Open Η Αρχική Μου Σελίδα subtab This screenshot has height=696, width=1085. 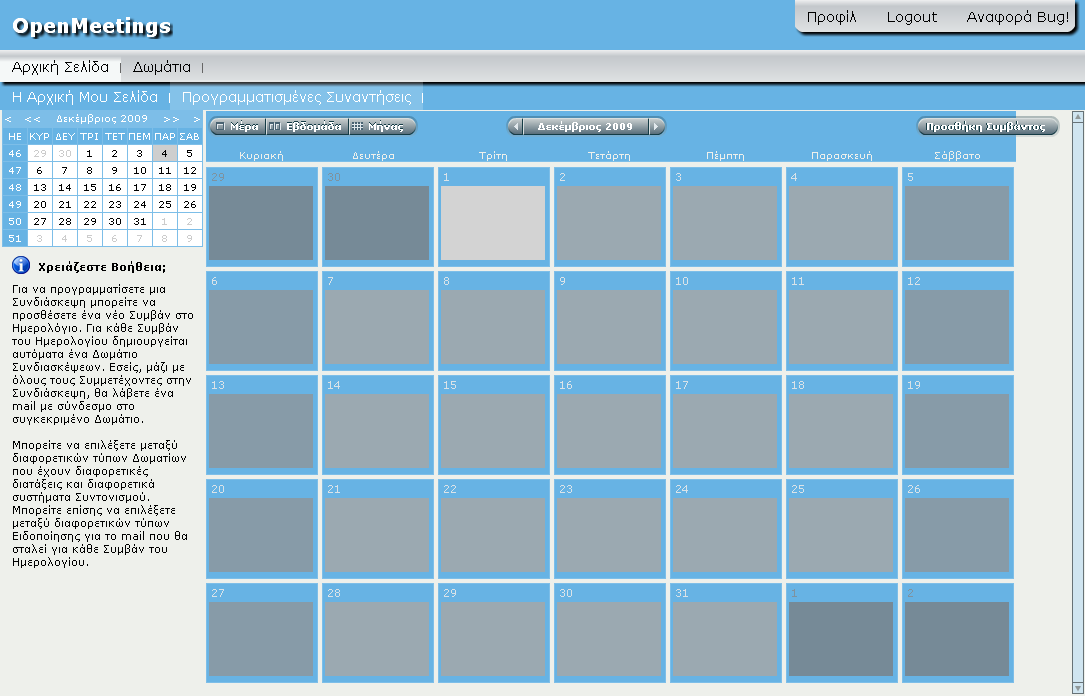point(84,98)
